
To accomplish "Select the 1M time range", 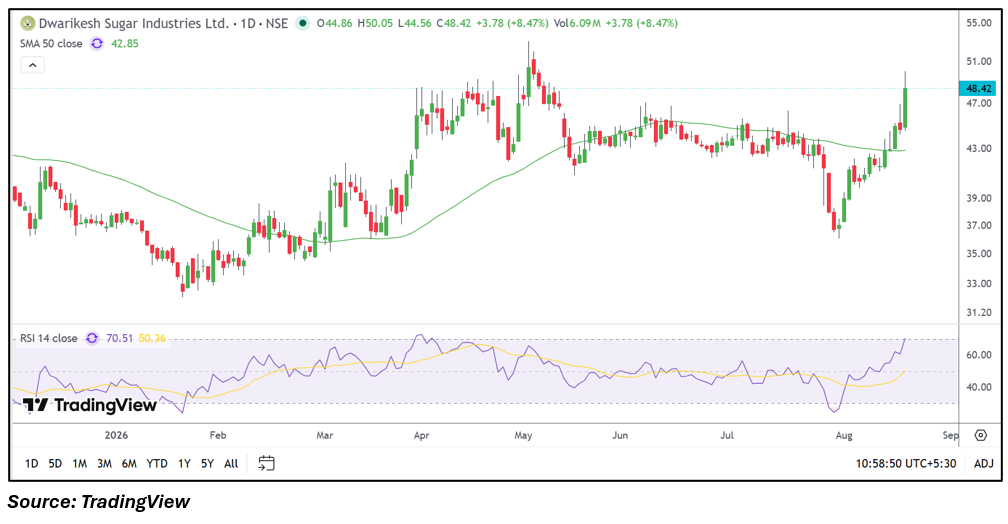I will point(80,464).
